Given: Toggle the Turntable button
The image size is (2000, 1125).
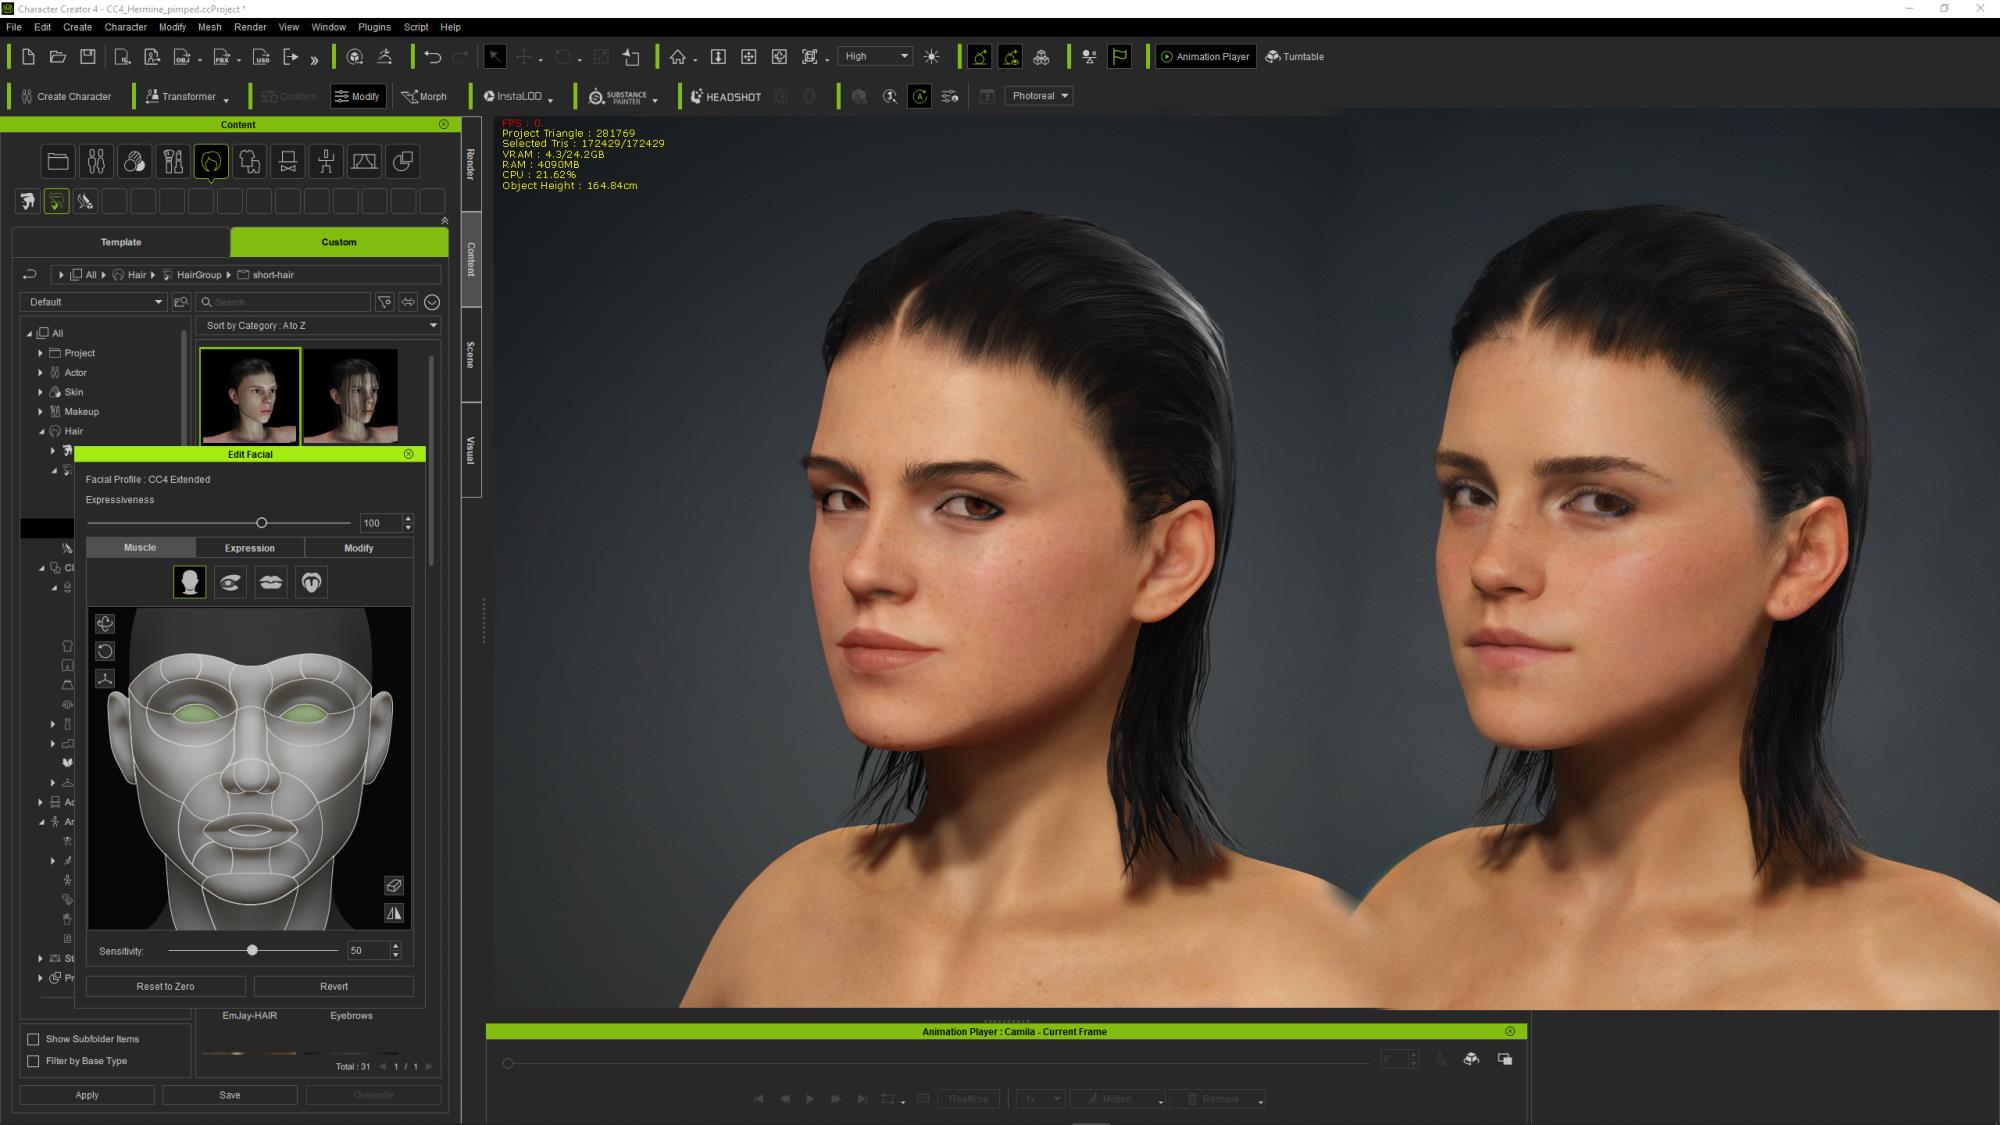Looking at the screenshot, I should pyautogui.click(x=1295, y=57).
